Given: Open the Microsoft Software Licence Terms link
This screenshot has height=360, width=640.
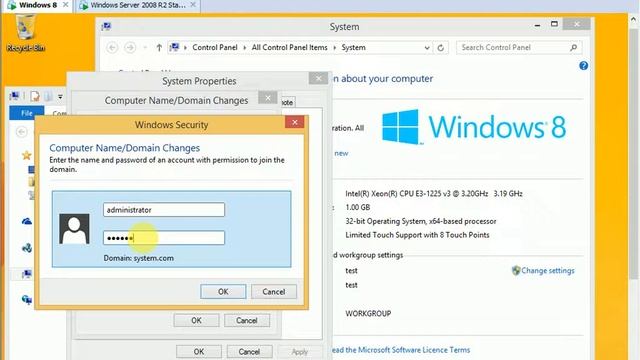Looking at the screenshot, I should pyautogui.click(x=400, y=350).
